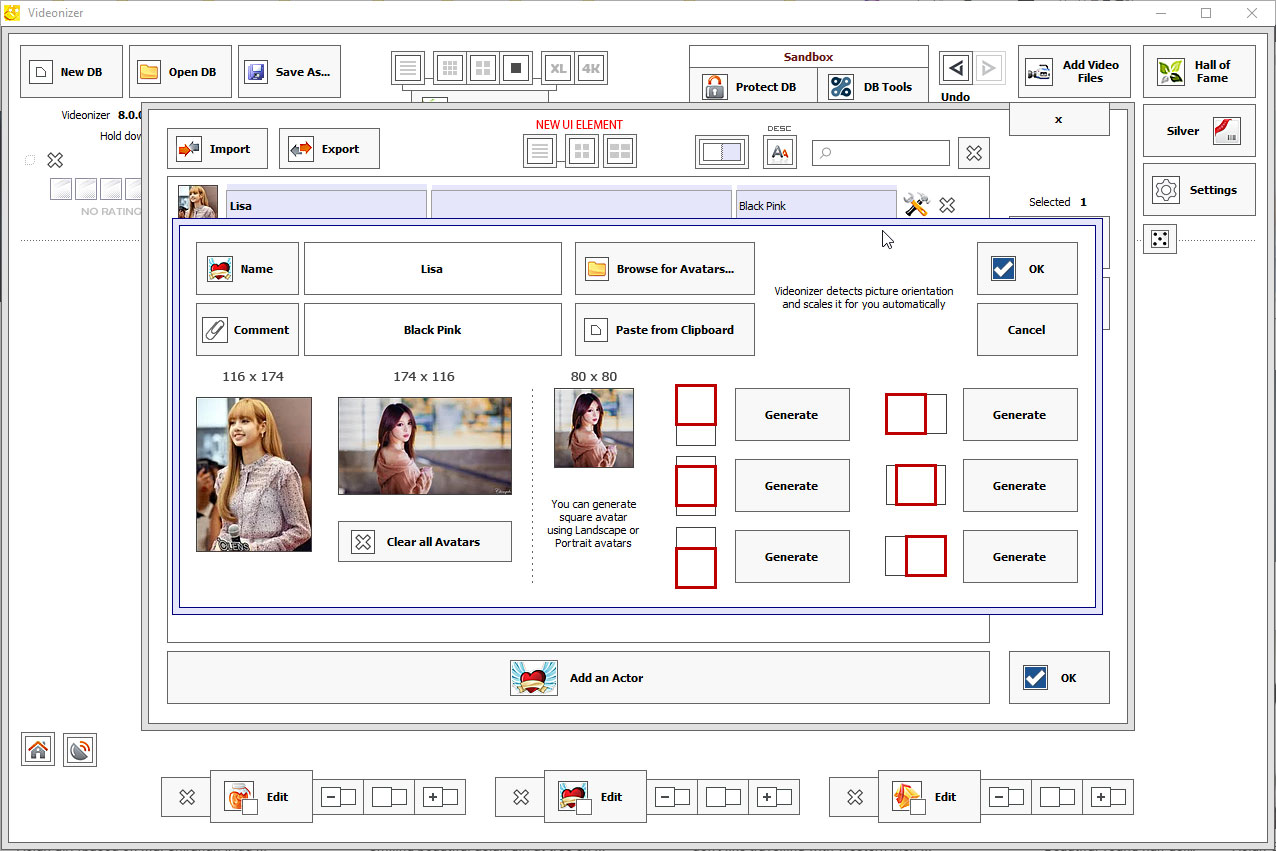Viewport: 1276px width, 851px height.
Task: Switch actors window to four-tile grid layout
Action: (584, 151)
